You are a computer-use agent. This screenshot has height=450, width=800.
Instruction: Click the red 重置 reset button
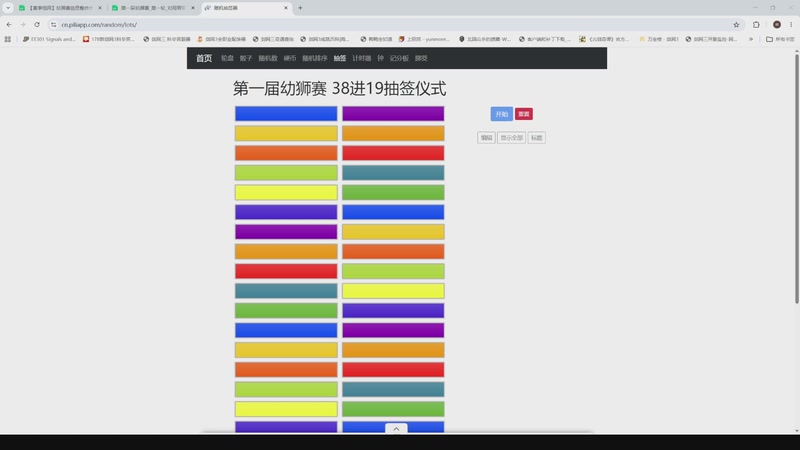point(523,114)
